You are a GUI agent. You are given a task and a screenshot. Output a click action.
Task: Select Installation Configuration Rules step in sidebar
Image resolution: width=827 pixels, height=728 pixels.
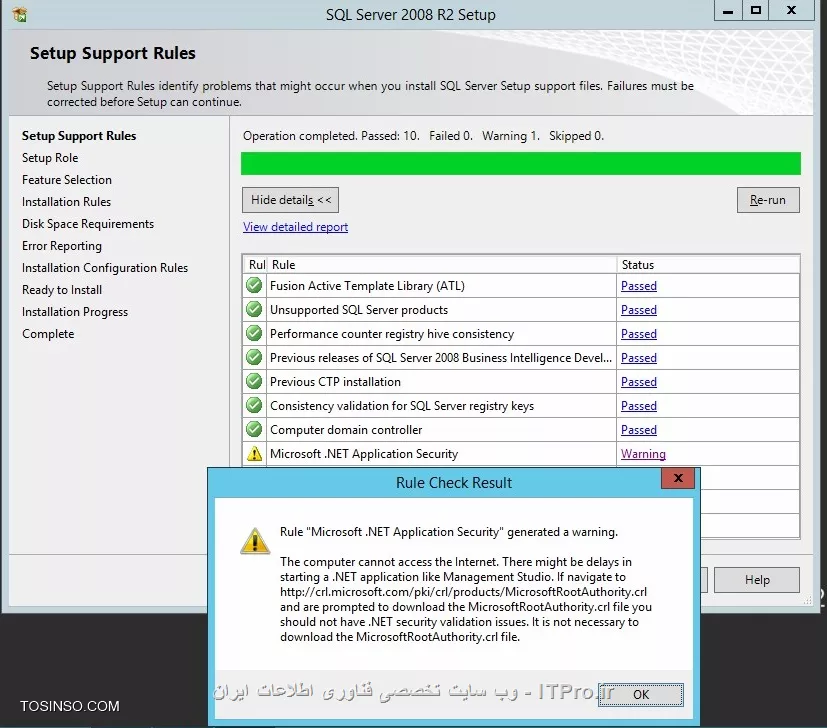point(105,268)
